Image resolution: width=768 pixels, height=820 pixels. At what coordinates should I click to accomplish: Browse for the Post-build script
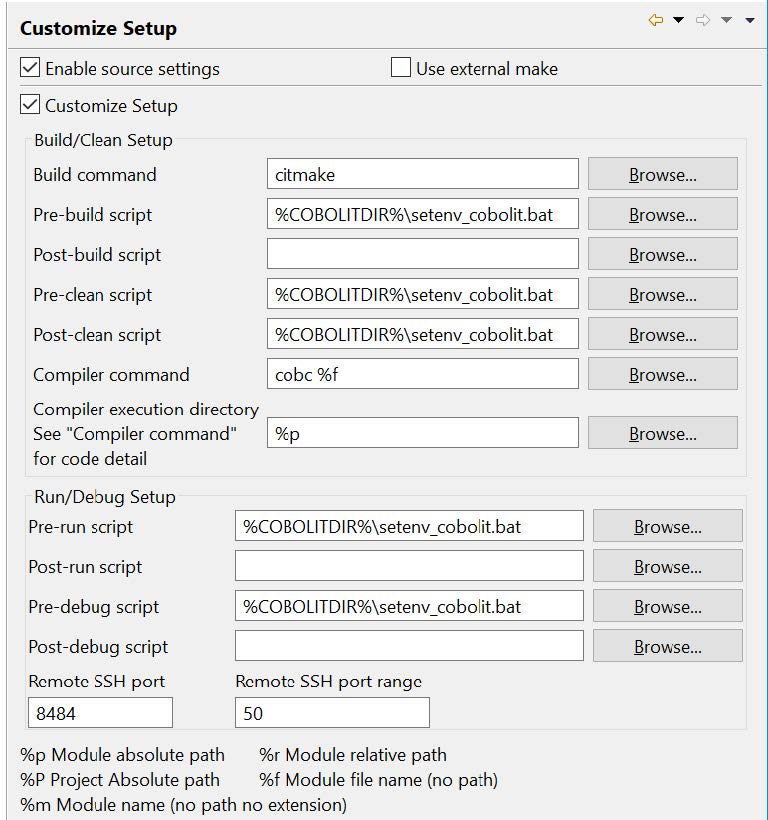(x=662, y=254)
